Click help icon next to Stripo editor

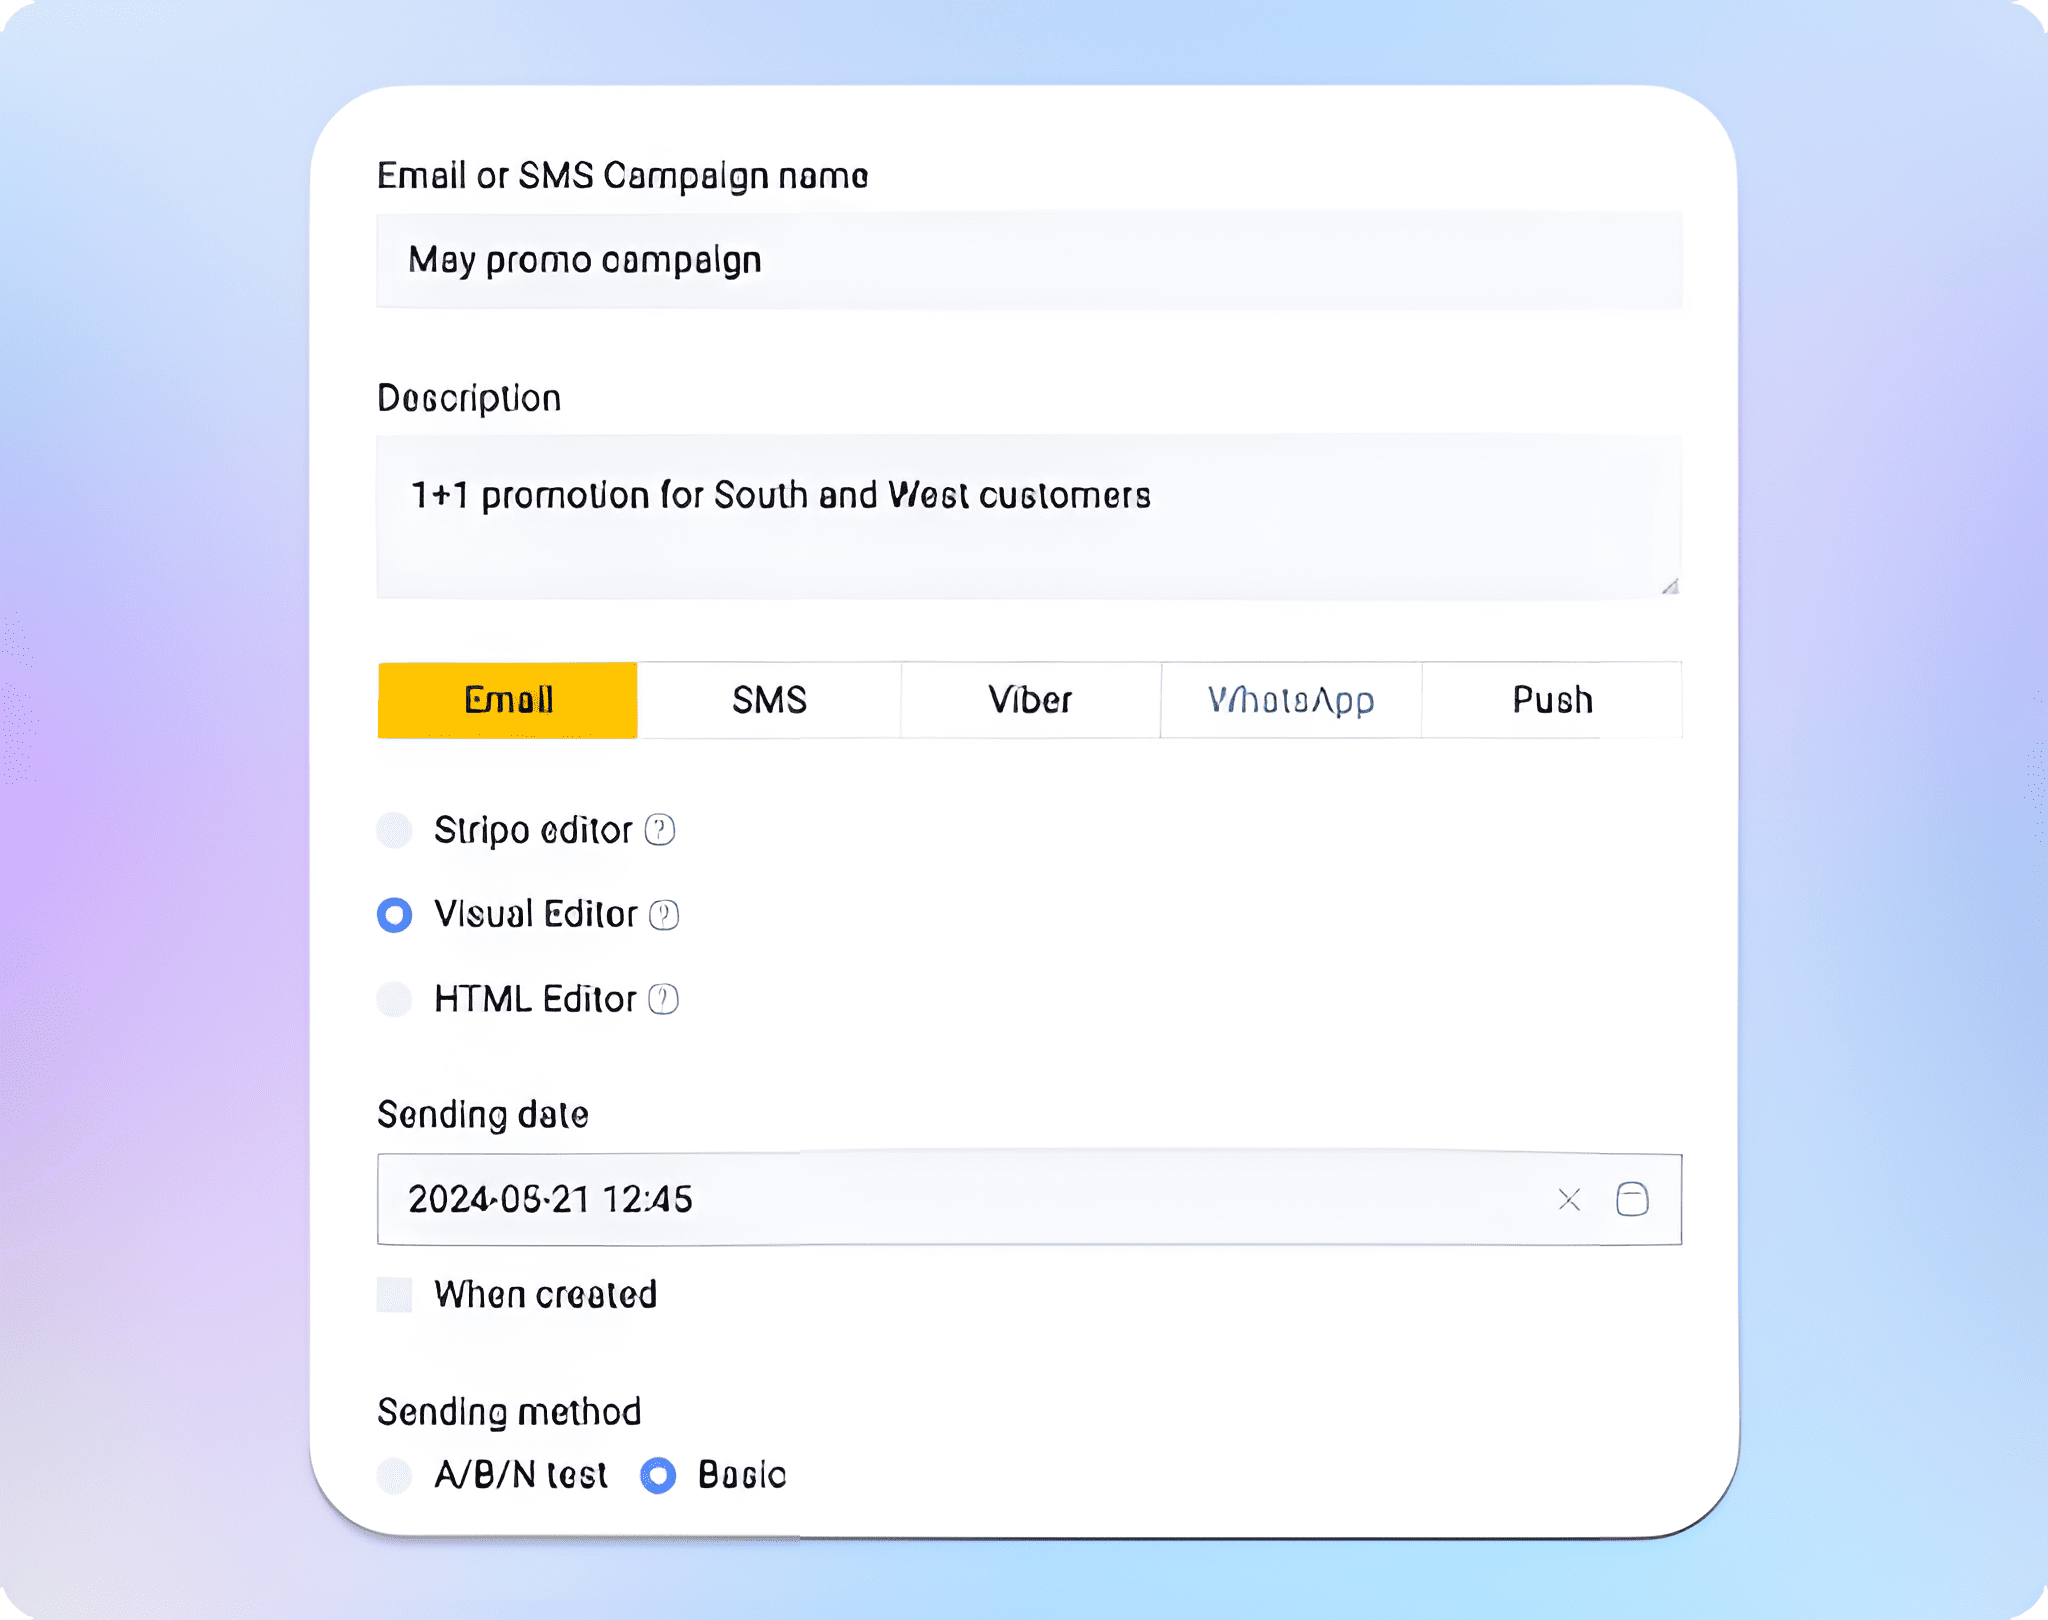coord(660,830)
